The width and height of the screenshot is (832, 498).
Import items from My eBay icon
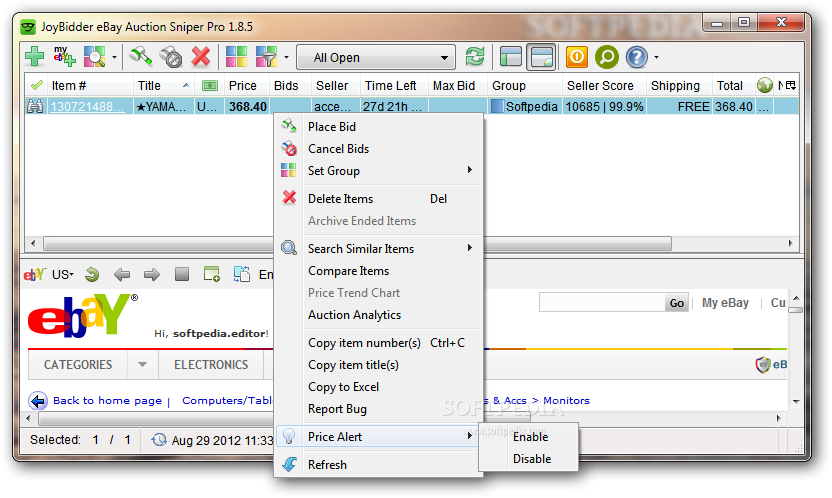[x=64, y=57]
